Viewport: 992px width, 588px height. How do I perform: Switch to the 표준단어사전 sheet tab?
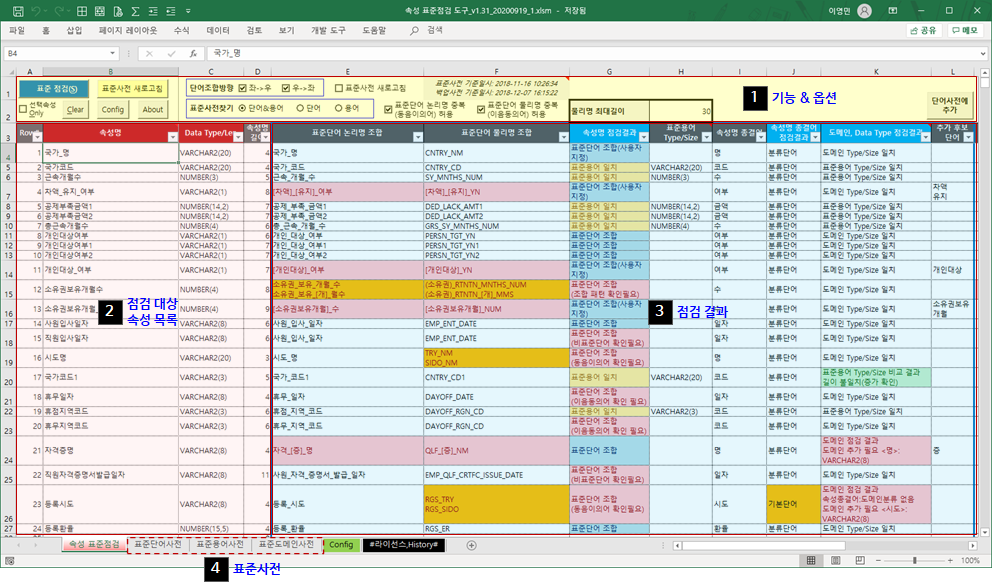pyautogui.click(x=158, y=544)
